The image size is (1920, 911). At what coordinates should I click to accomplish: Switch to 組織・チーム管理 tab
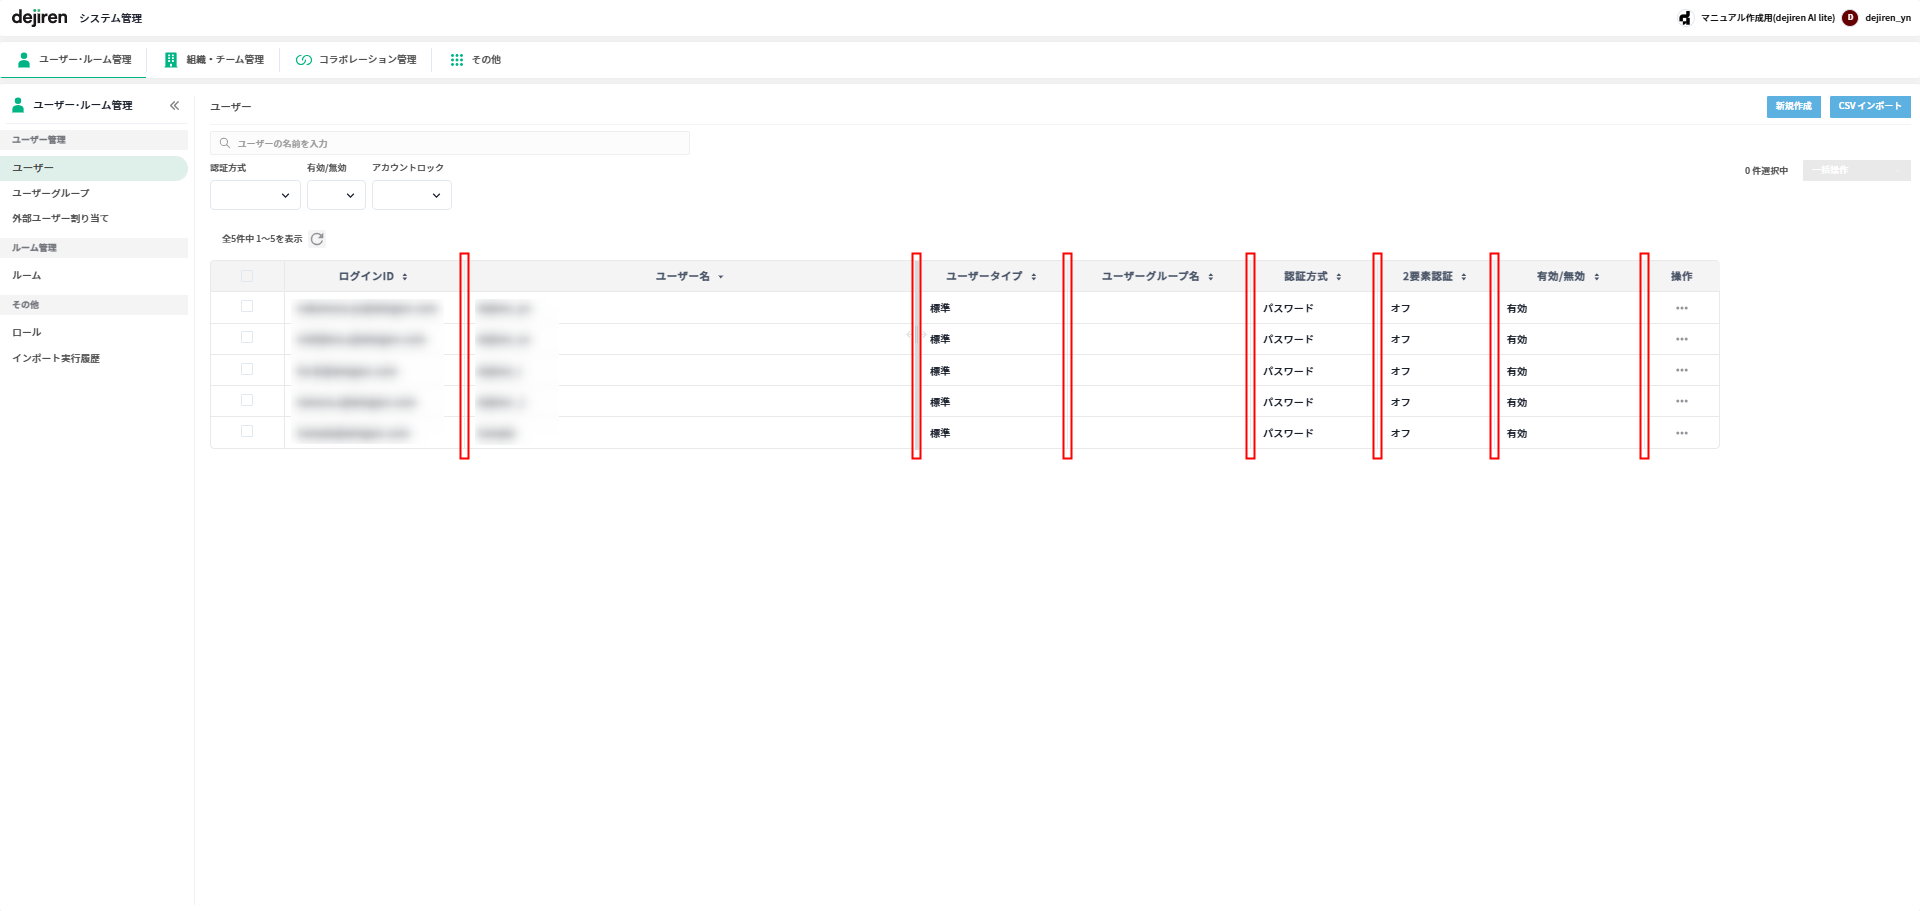click(214, 60)
